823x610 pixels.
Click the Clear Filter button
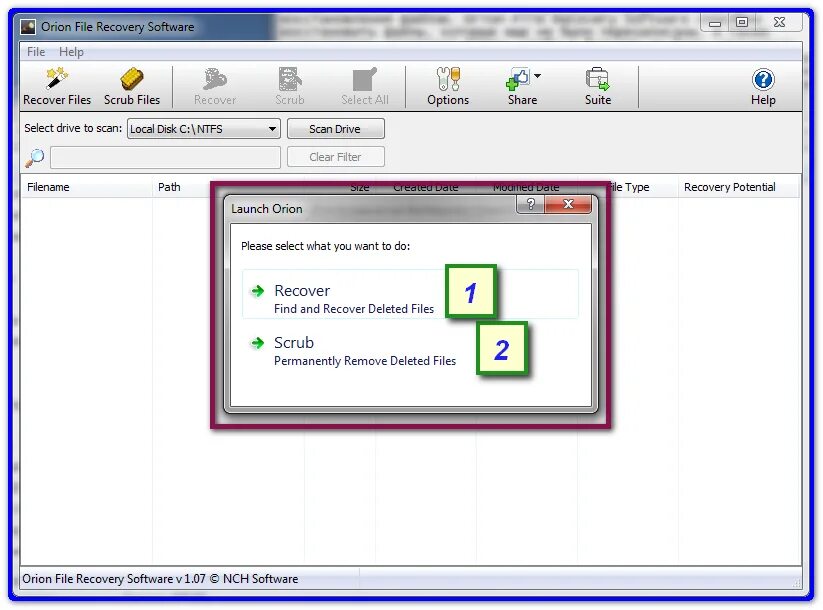[335, 157]
